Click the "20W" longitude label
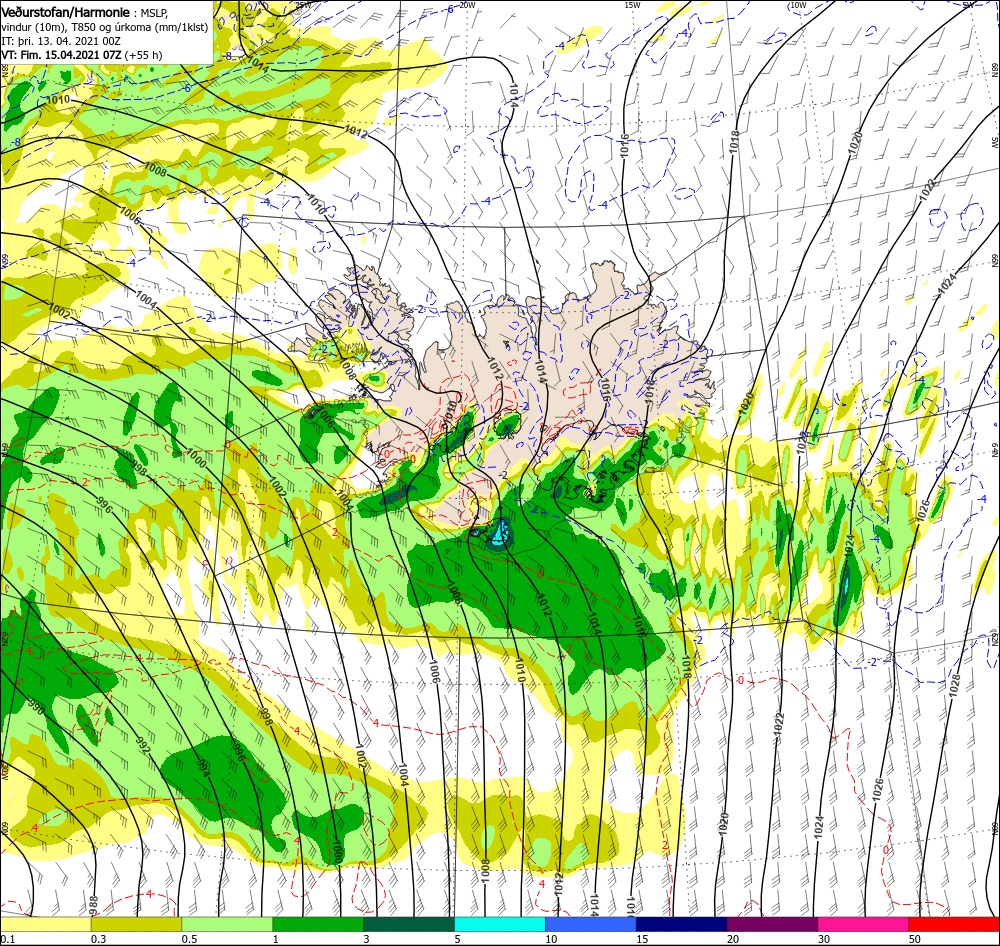This screenshot has width=1000, height=946. [467, 5]
